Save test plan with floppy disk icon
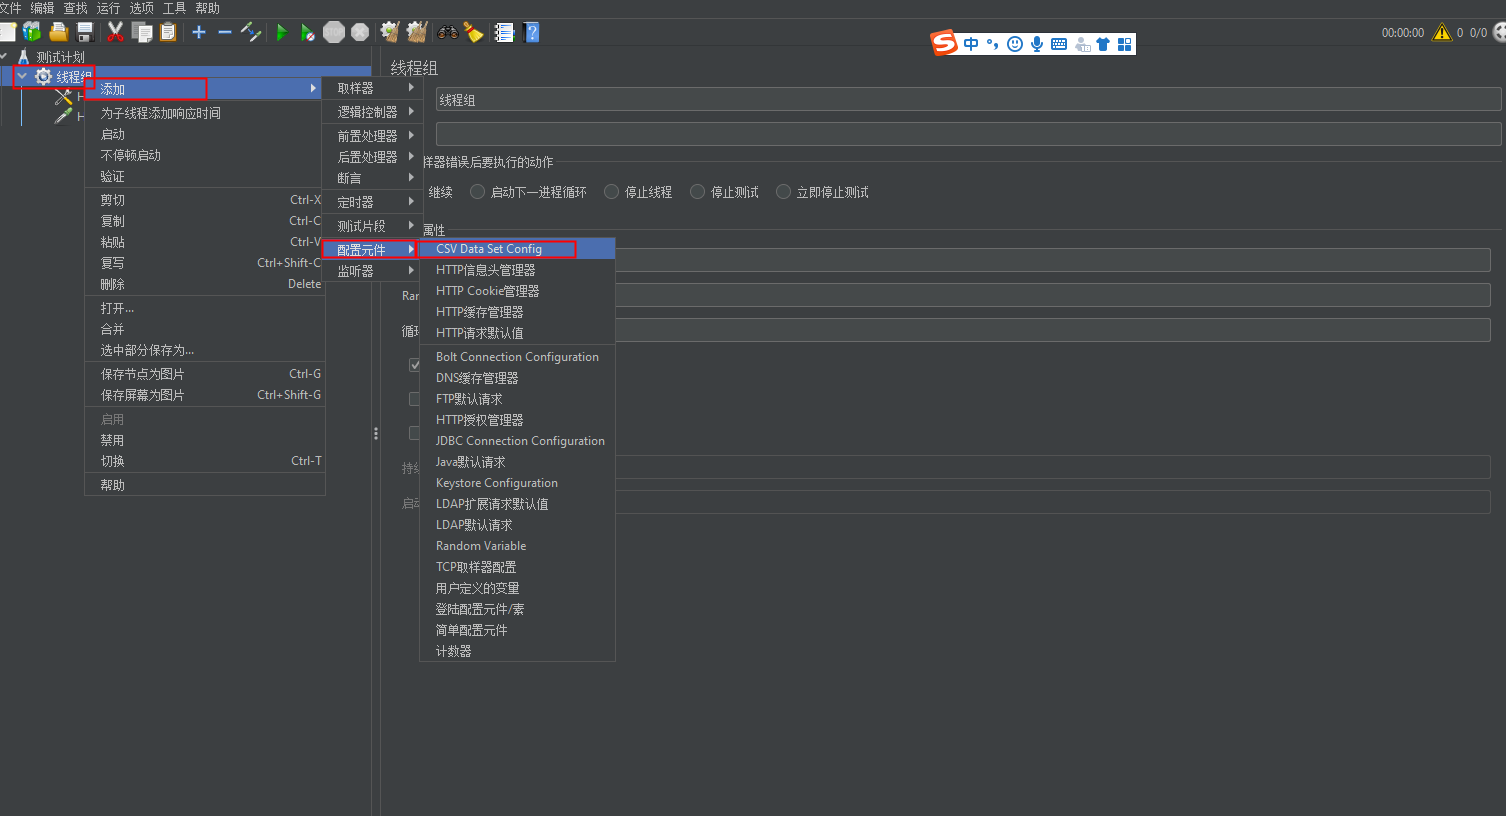Screen dimensions: 1506x816 point(85,32)
